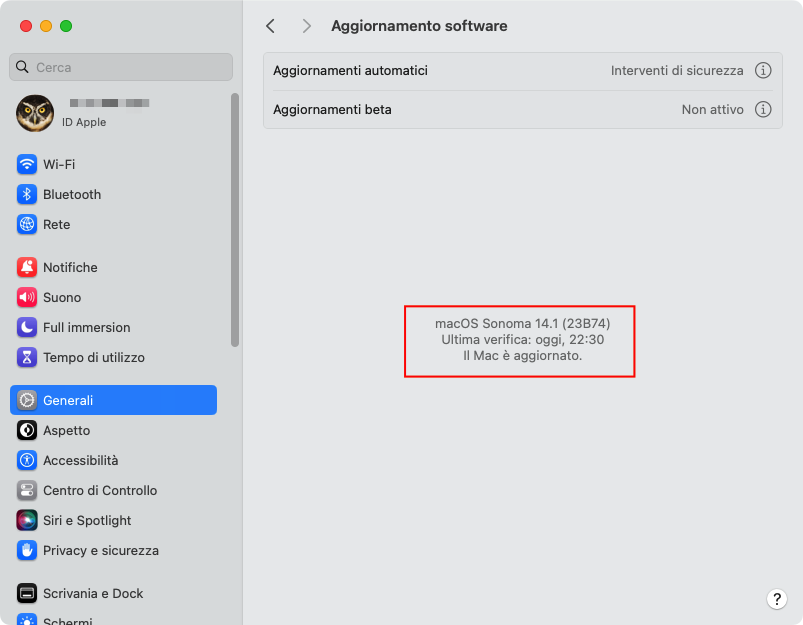Click the Aggiornamento software title
Viewport: 803px width, 625px height.
pos(419,26)
